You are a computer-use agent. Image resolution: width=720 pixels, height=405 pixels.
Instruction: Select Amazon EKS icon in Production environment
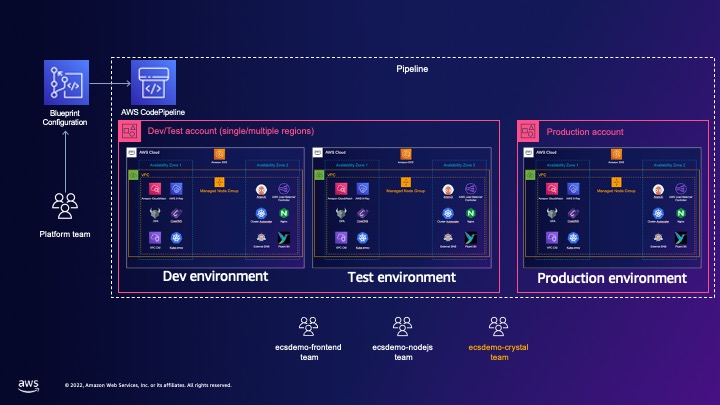click(x=616, y=154)
